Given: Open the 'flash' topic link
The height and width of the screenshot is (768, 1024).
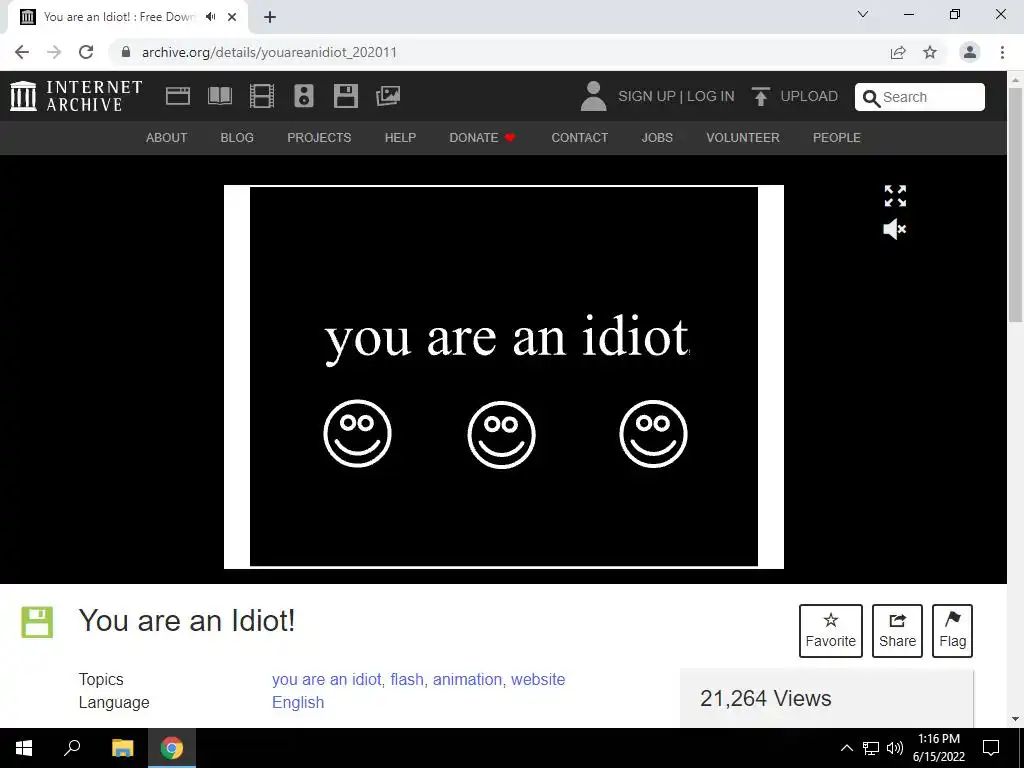Looking at the screenshot, I should tap(407, 679).
